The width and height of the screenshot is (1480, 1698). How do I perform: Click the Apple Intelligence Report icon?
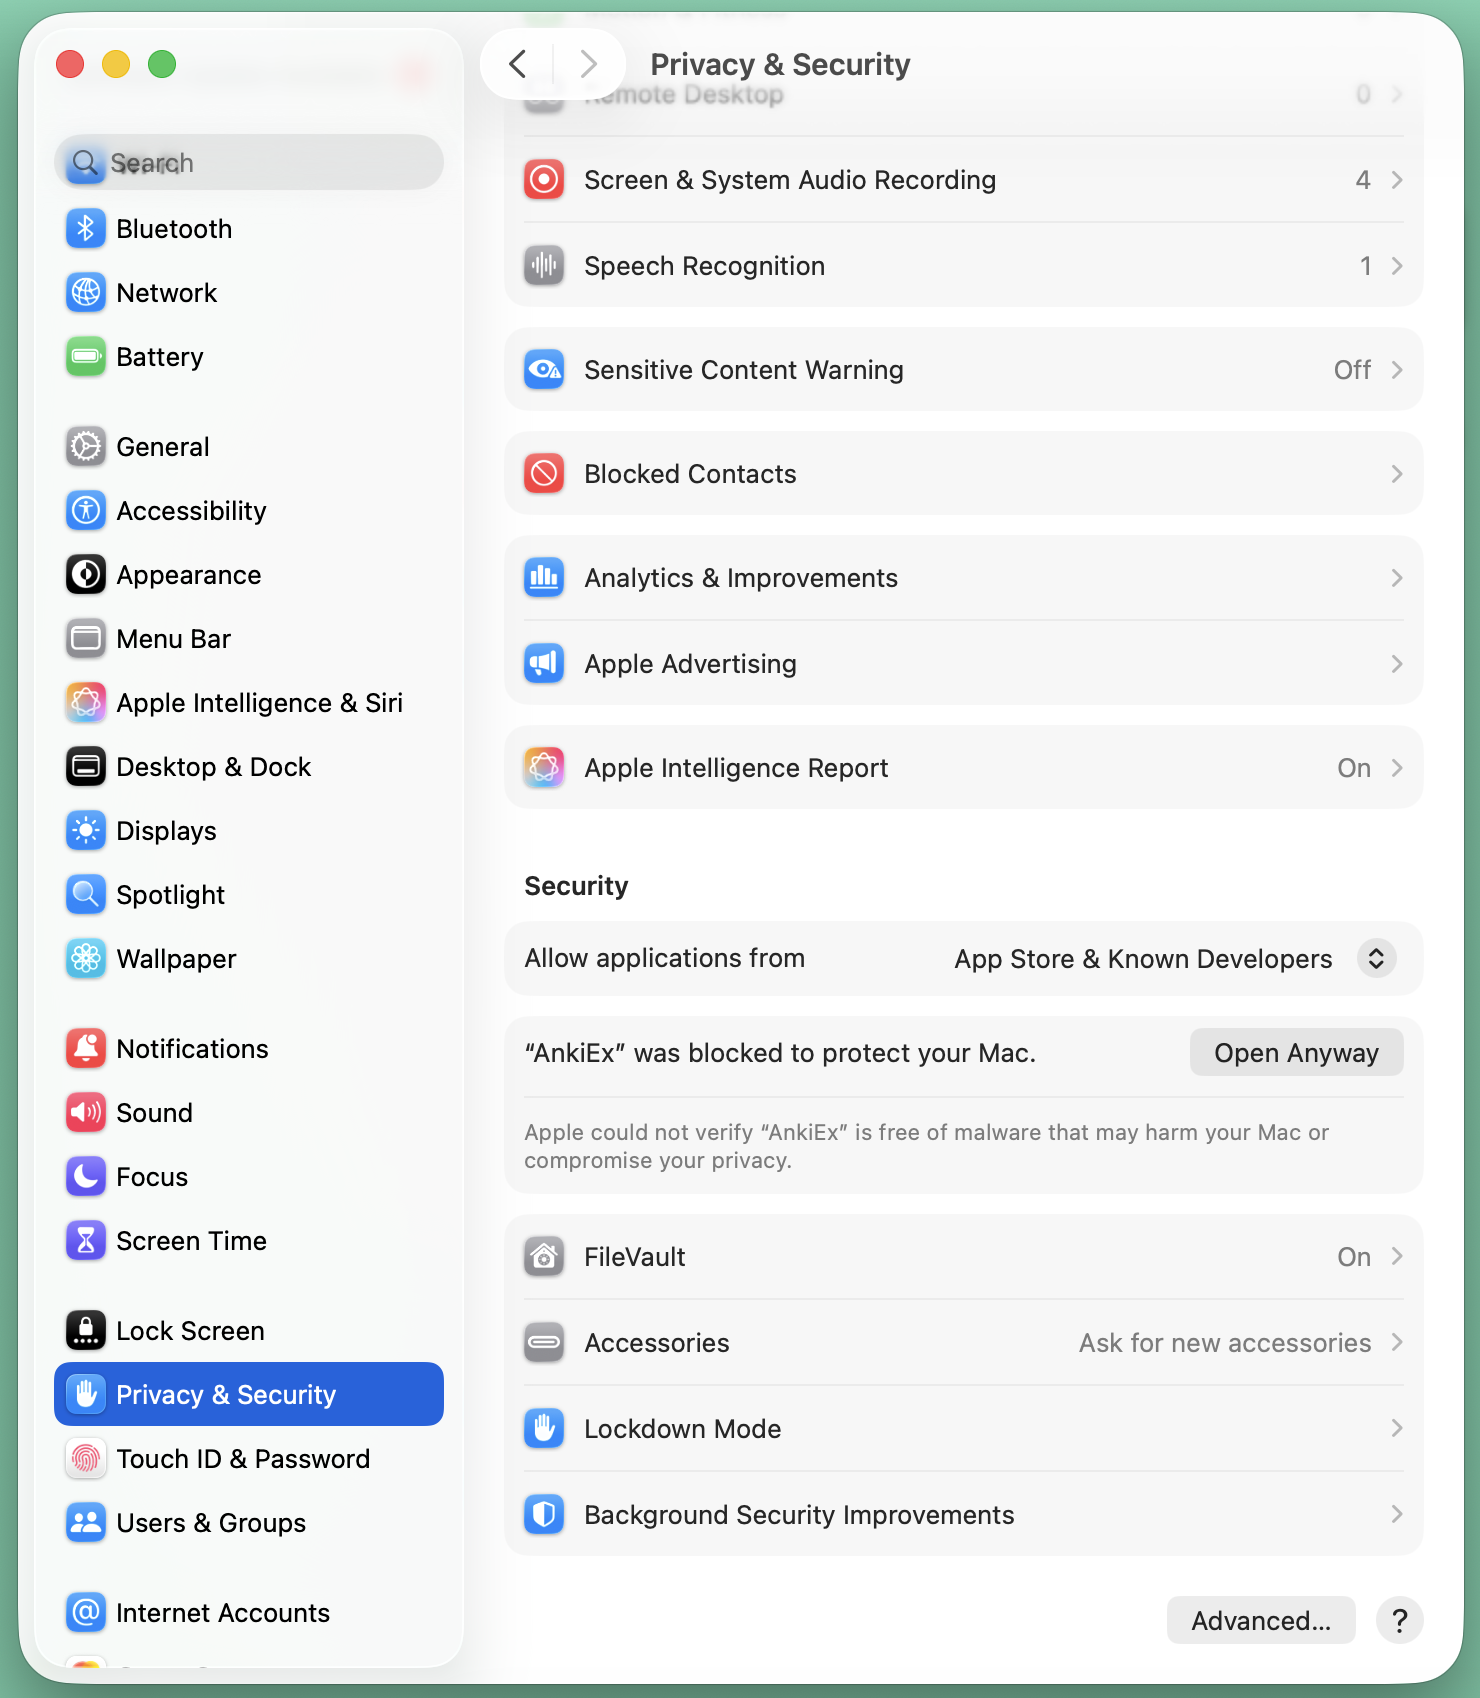(544, 768)
